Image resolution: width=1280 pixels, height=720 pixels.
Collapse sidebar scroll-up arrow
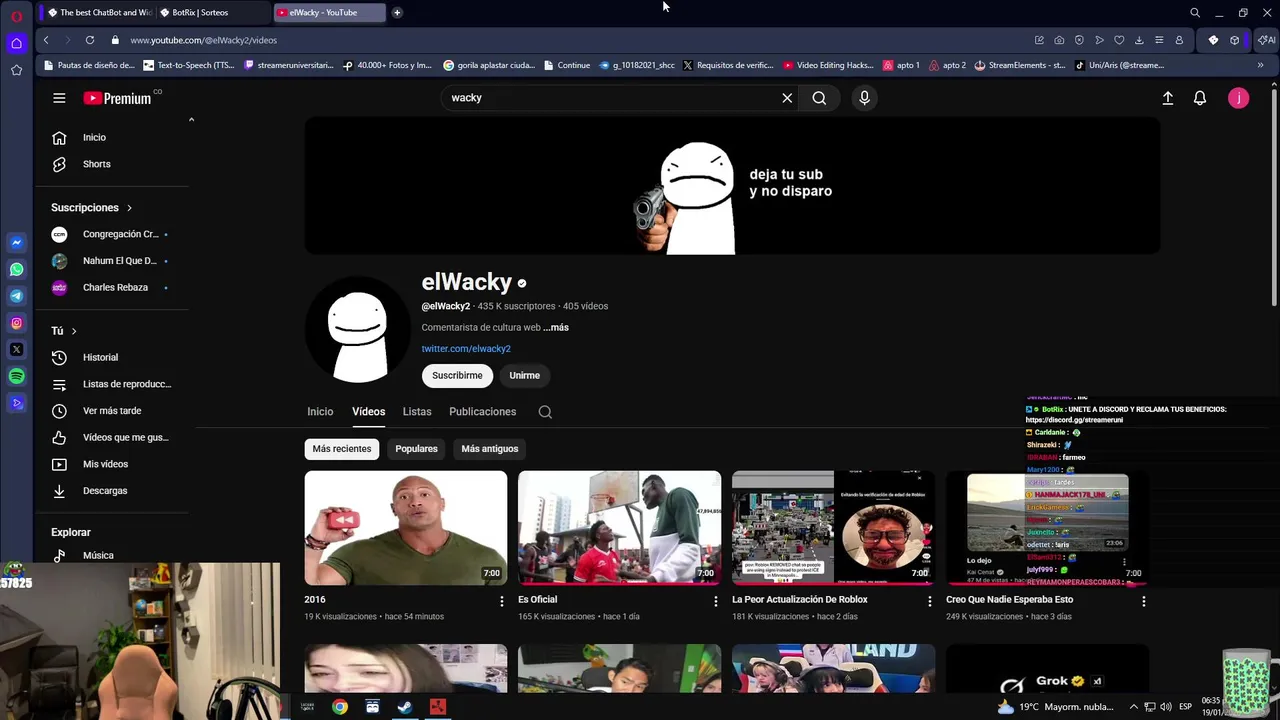click(191, 120)
